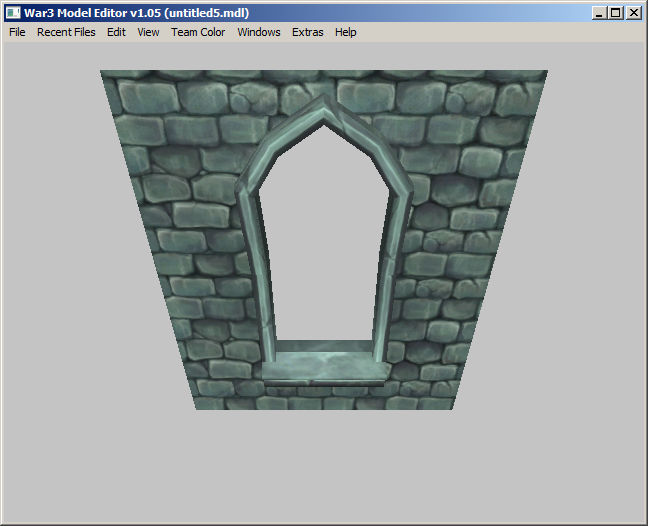Open the Extras menu
This screenshot has height=526, width=648.
[307, 32]
